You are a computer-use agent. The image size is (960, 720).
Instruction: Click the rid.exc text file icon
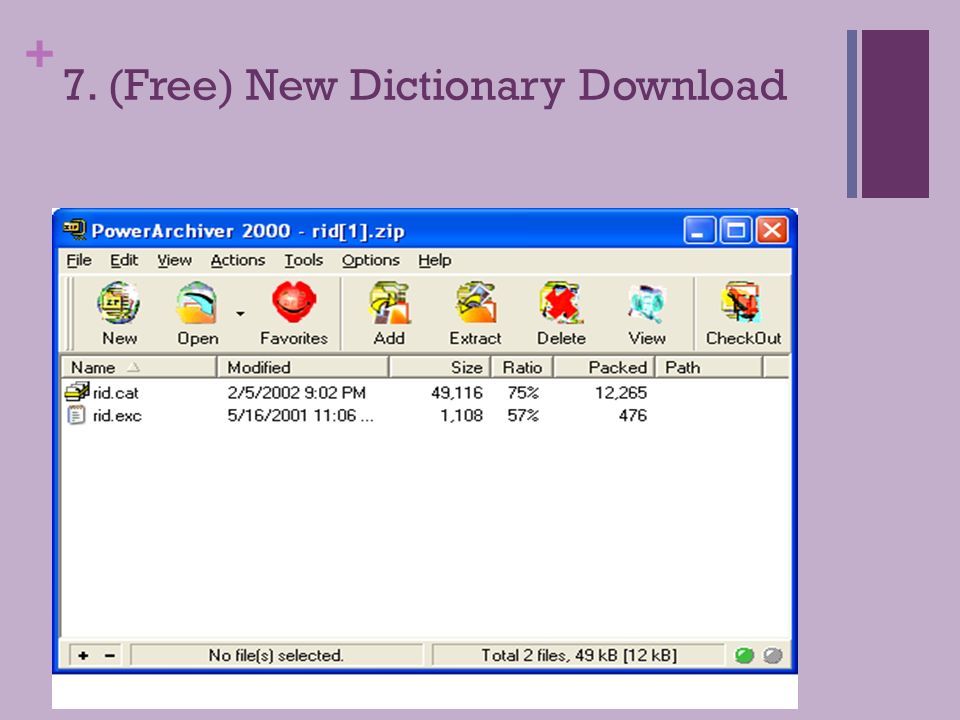click(x=76, y=415)
